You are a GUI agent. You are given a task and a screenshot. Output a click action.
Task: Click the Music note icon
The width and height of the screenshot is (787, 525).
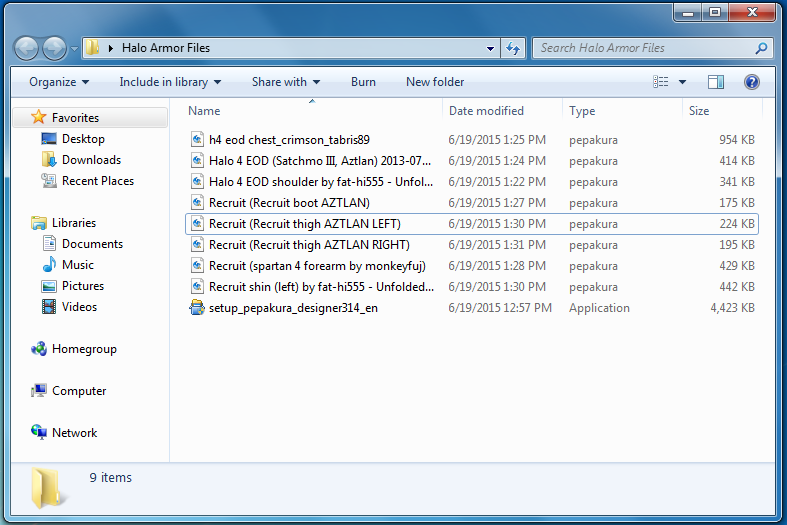click(x=49, y=265)
